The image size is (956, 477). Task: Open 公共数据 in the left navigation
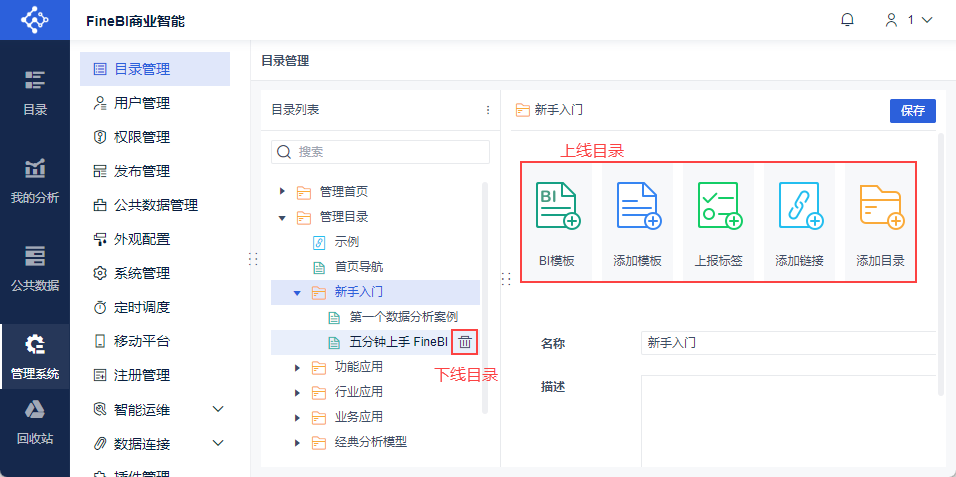[x=35, y=269]
